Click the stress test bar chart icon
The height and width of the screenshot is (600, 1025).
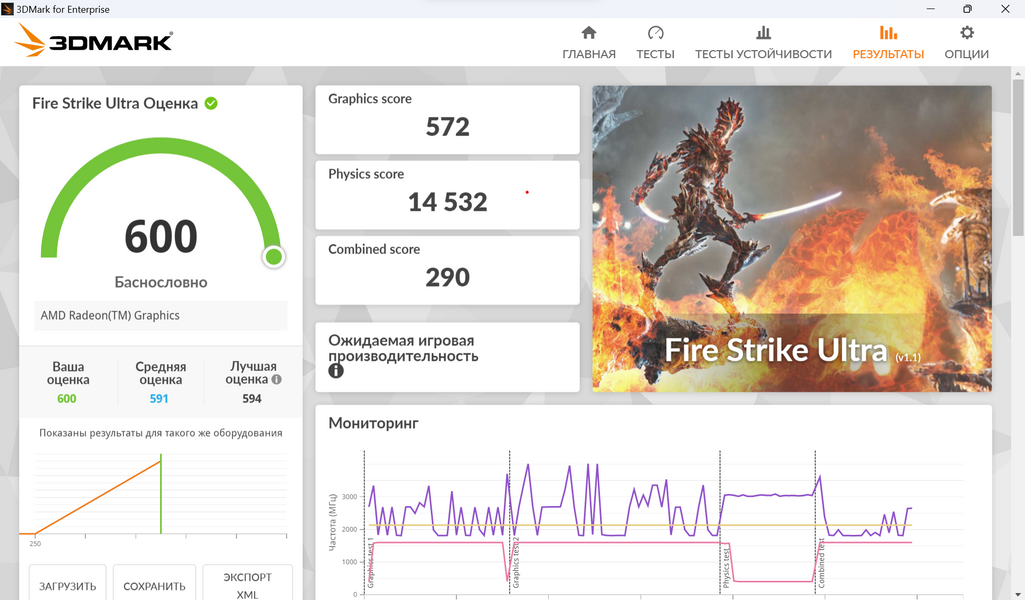click(763, 33)
